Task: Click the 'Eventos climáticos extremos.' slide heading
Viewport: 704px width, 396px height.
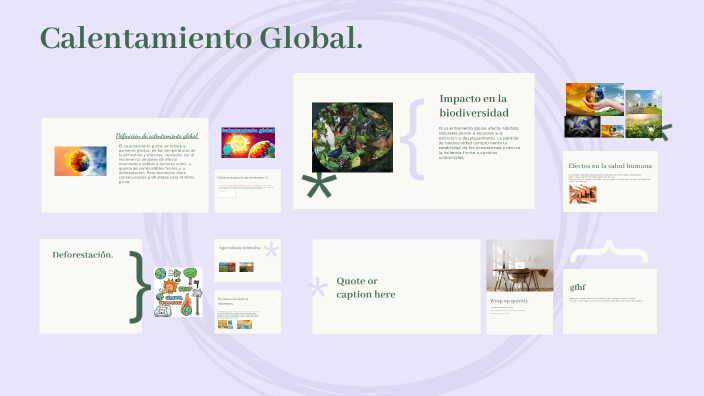Action: [x=233, y=301]
